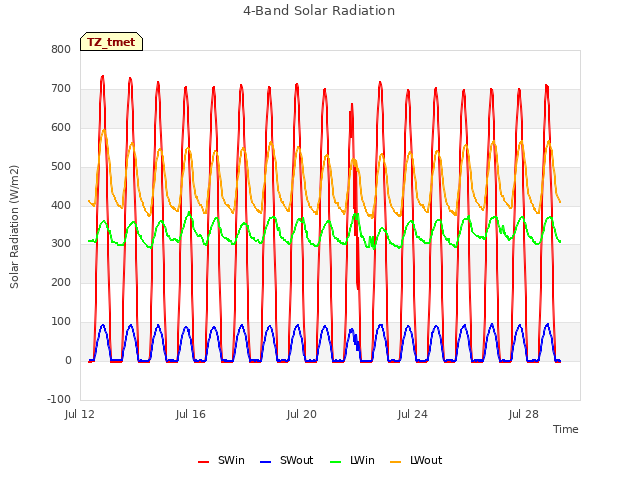Click the green LWin legend color marker
The image size is (640, 480).
[335, 462]
